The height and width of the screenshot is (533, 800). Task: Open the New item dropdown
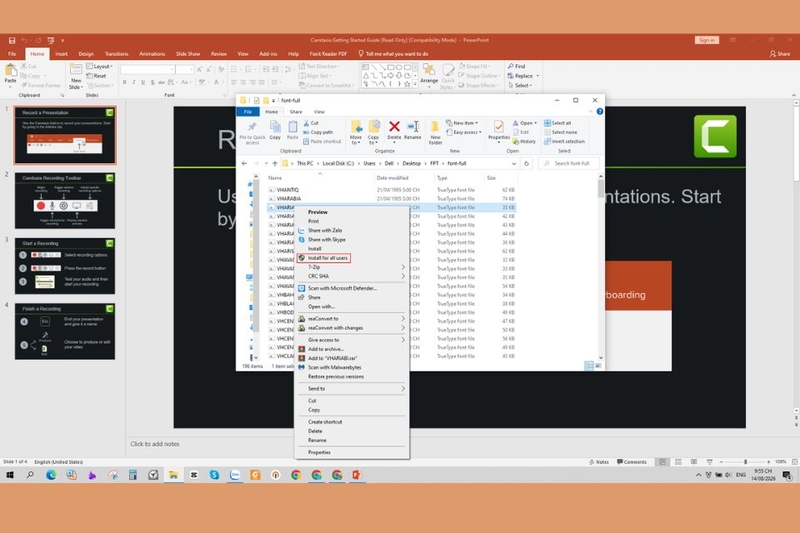click(462, 123)
